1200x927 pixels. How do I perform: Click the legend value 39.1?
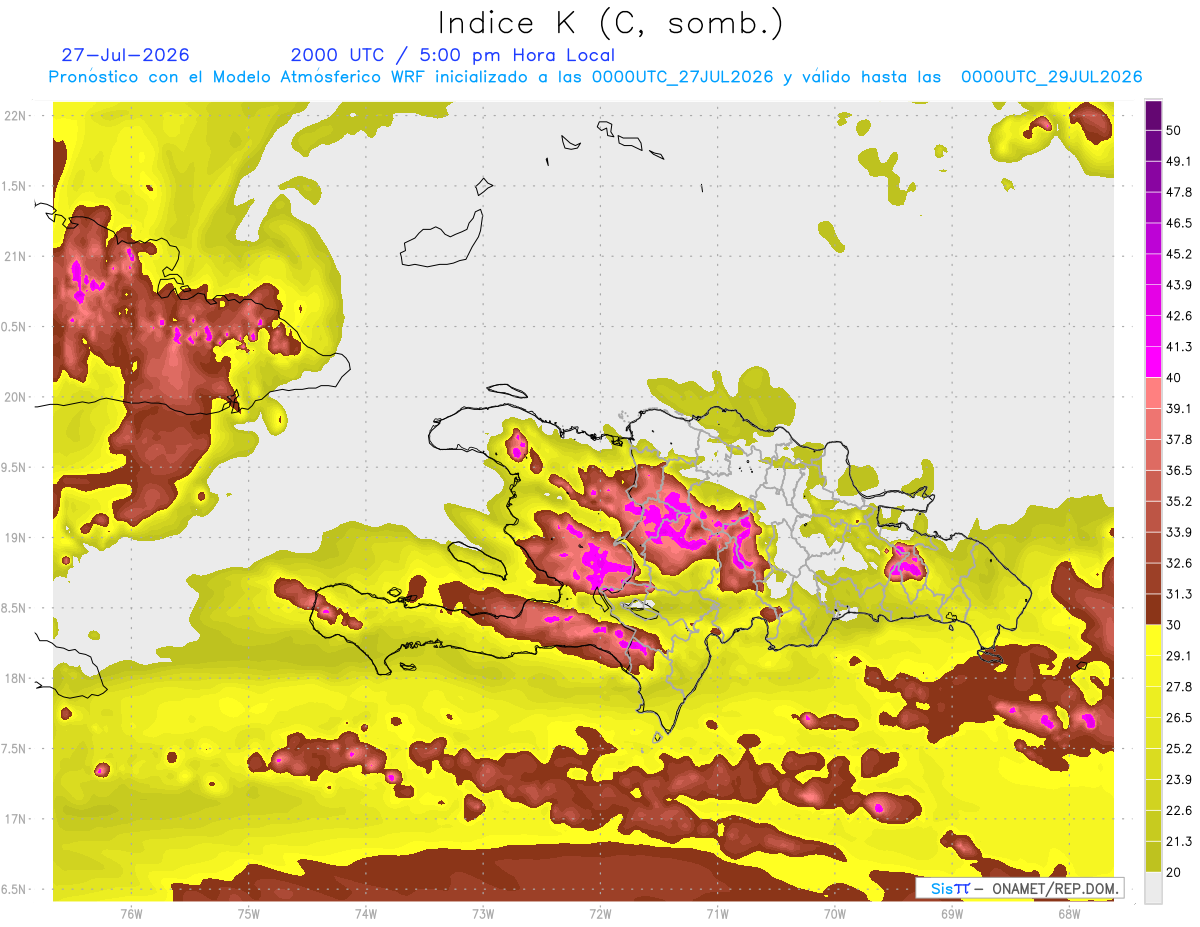tap(1179, 409)
